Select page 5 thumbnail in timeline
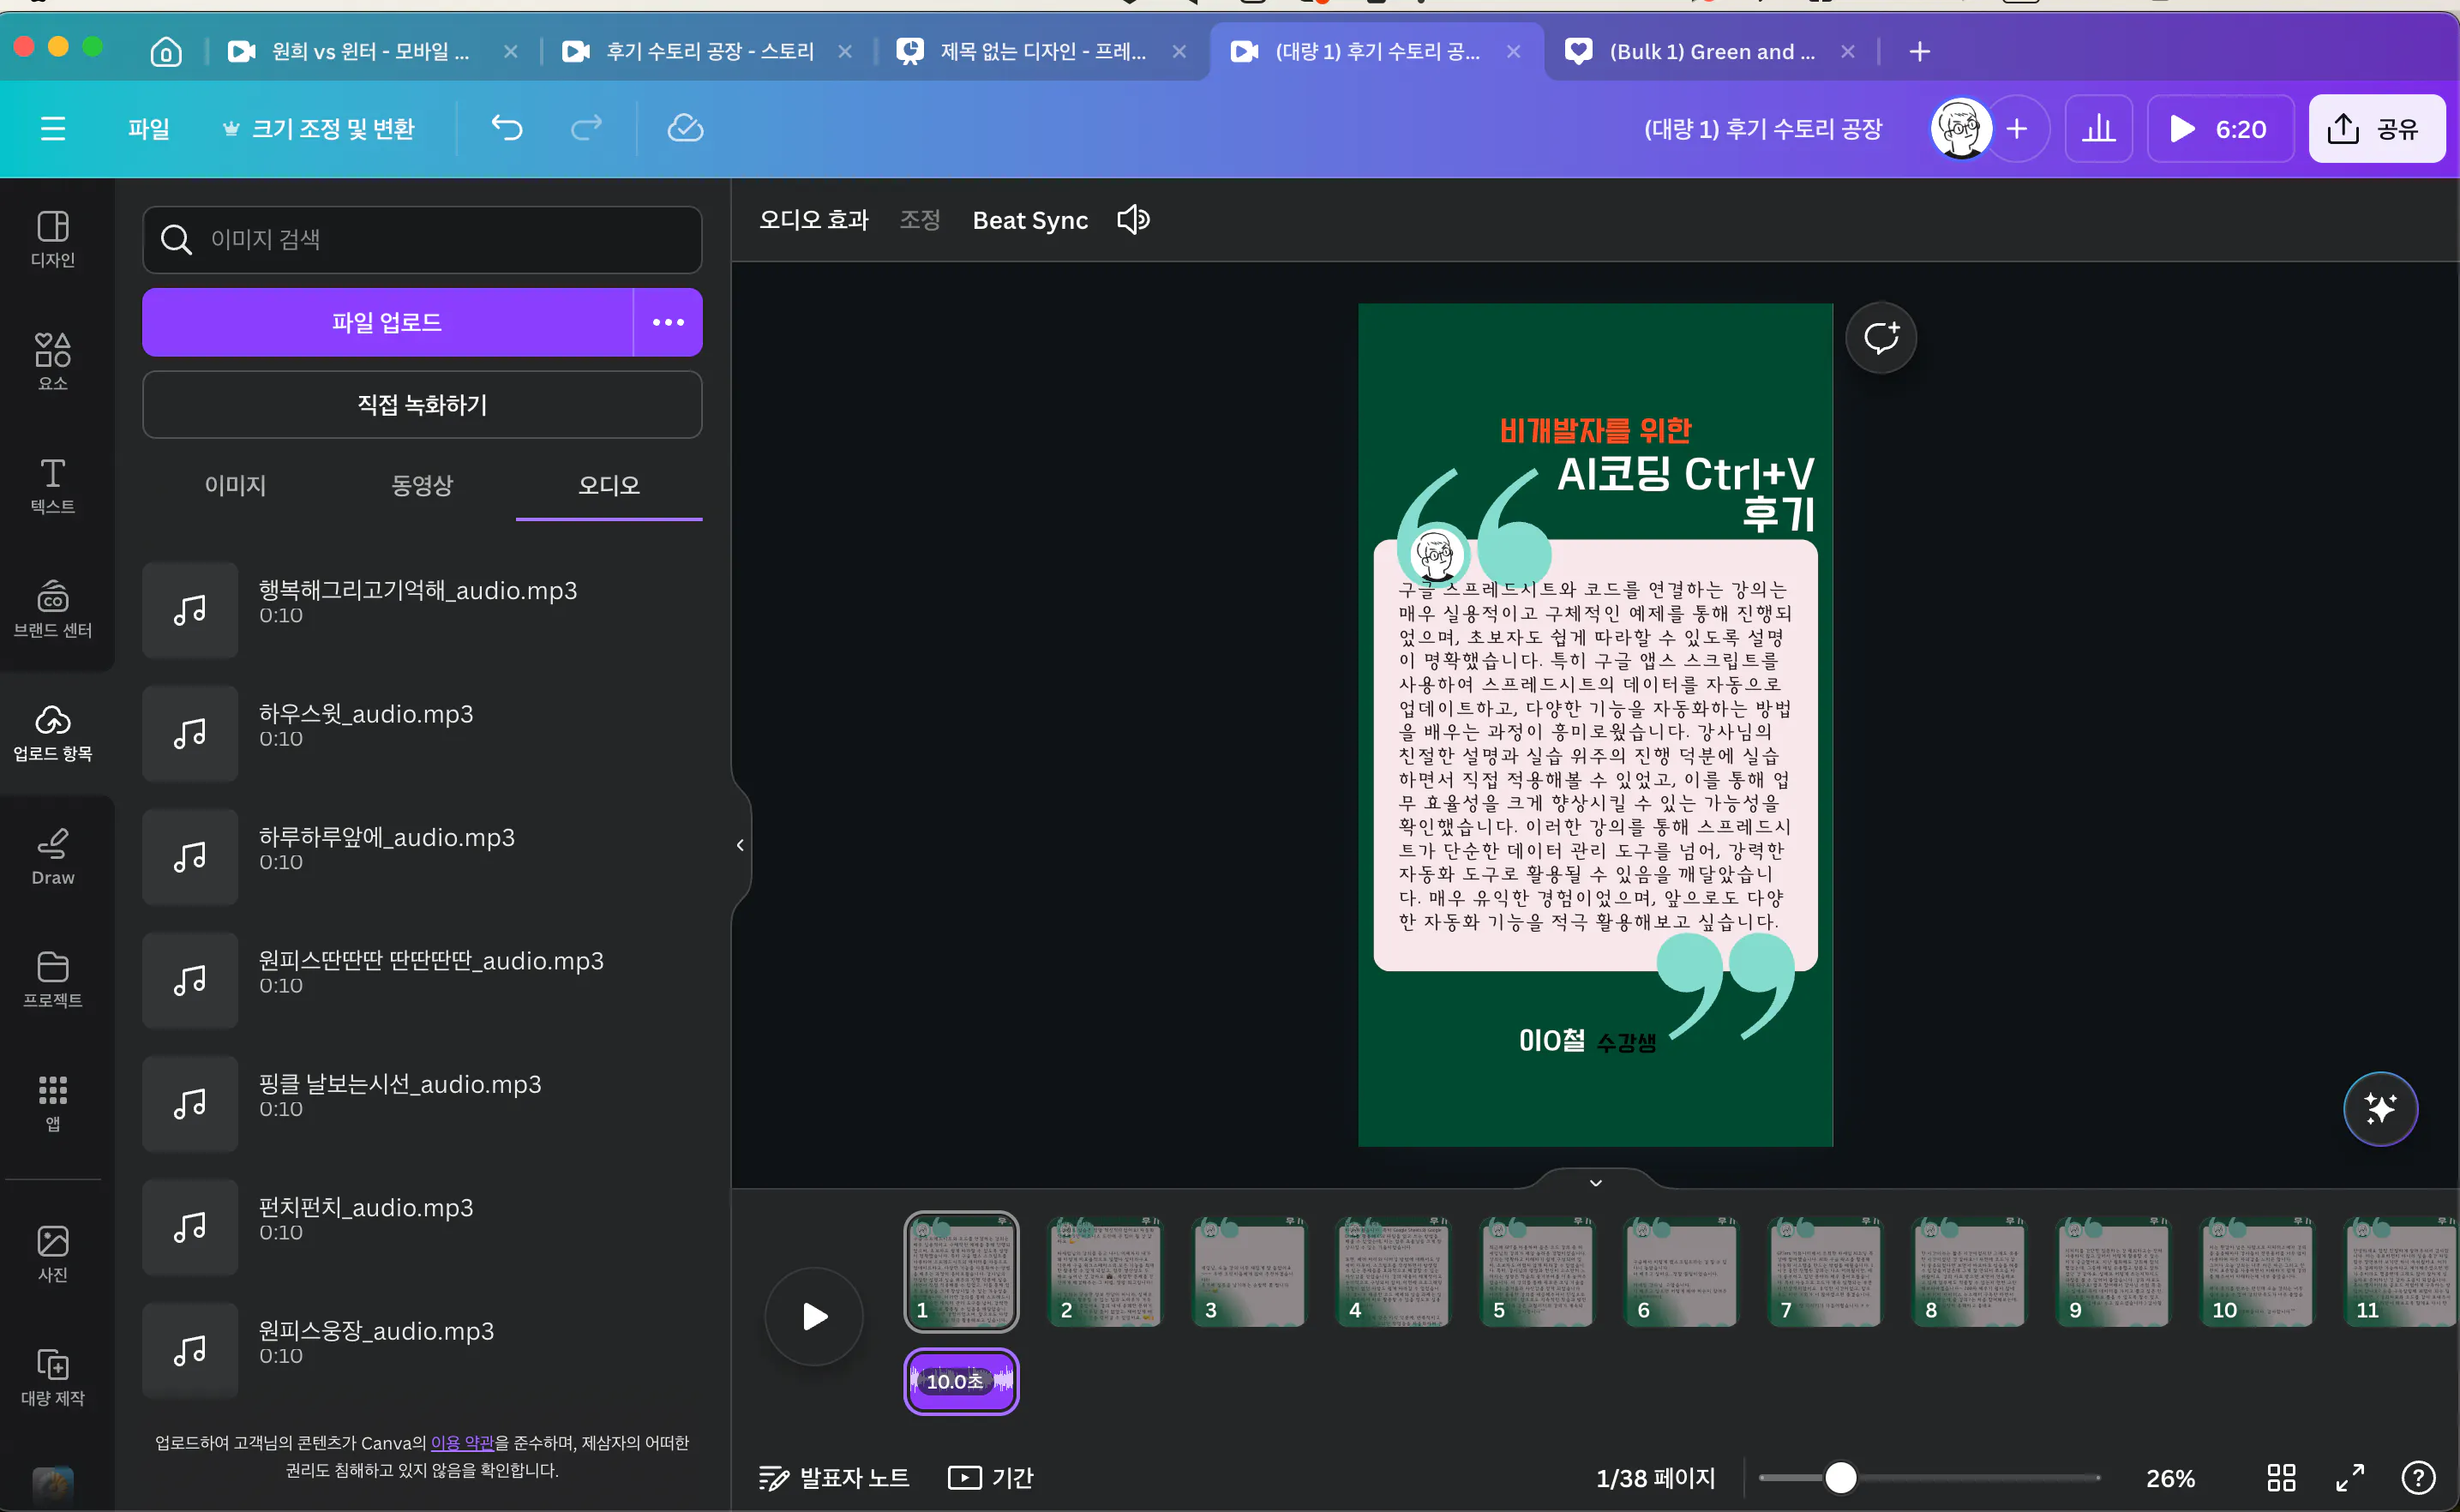The image size is (2460, 1512). tap(1536, 1272)
